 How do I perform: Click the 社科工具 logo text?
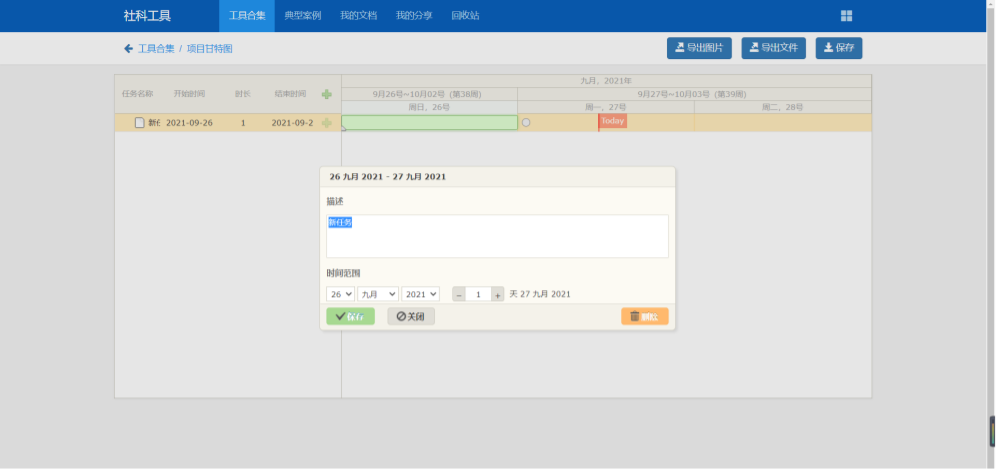(x=147, y=16)
